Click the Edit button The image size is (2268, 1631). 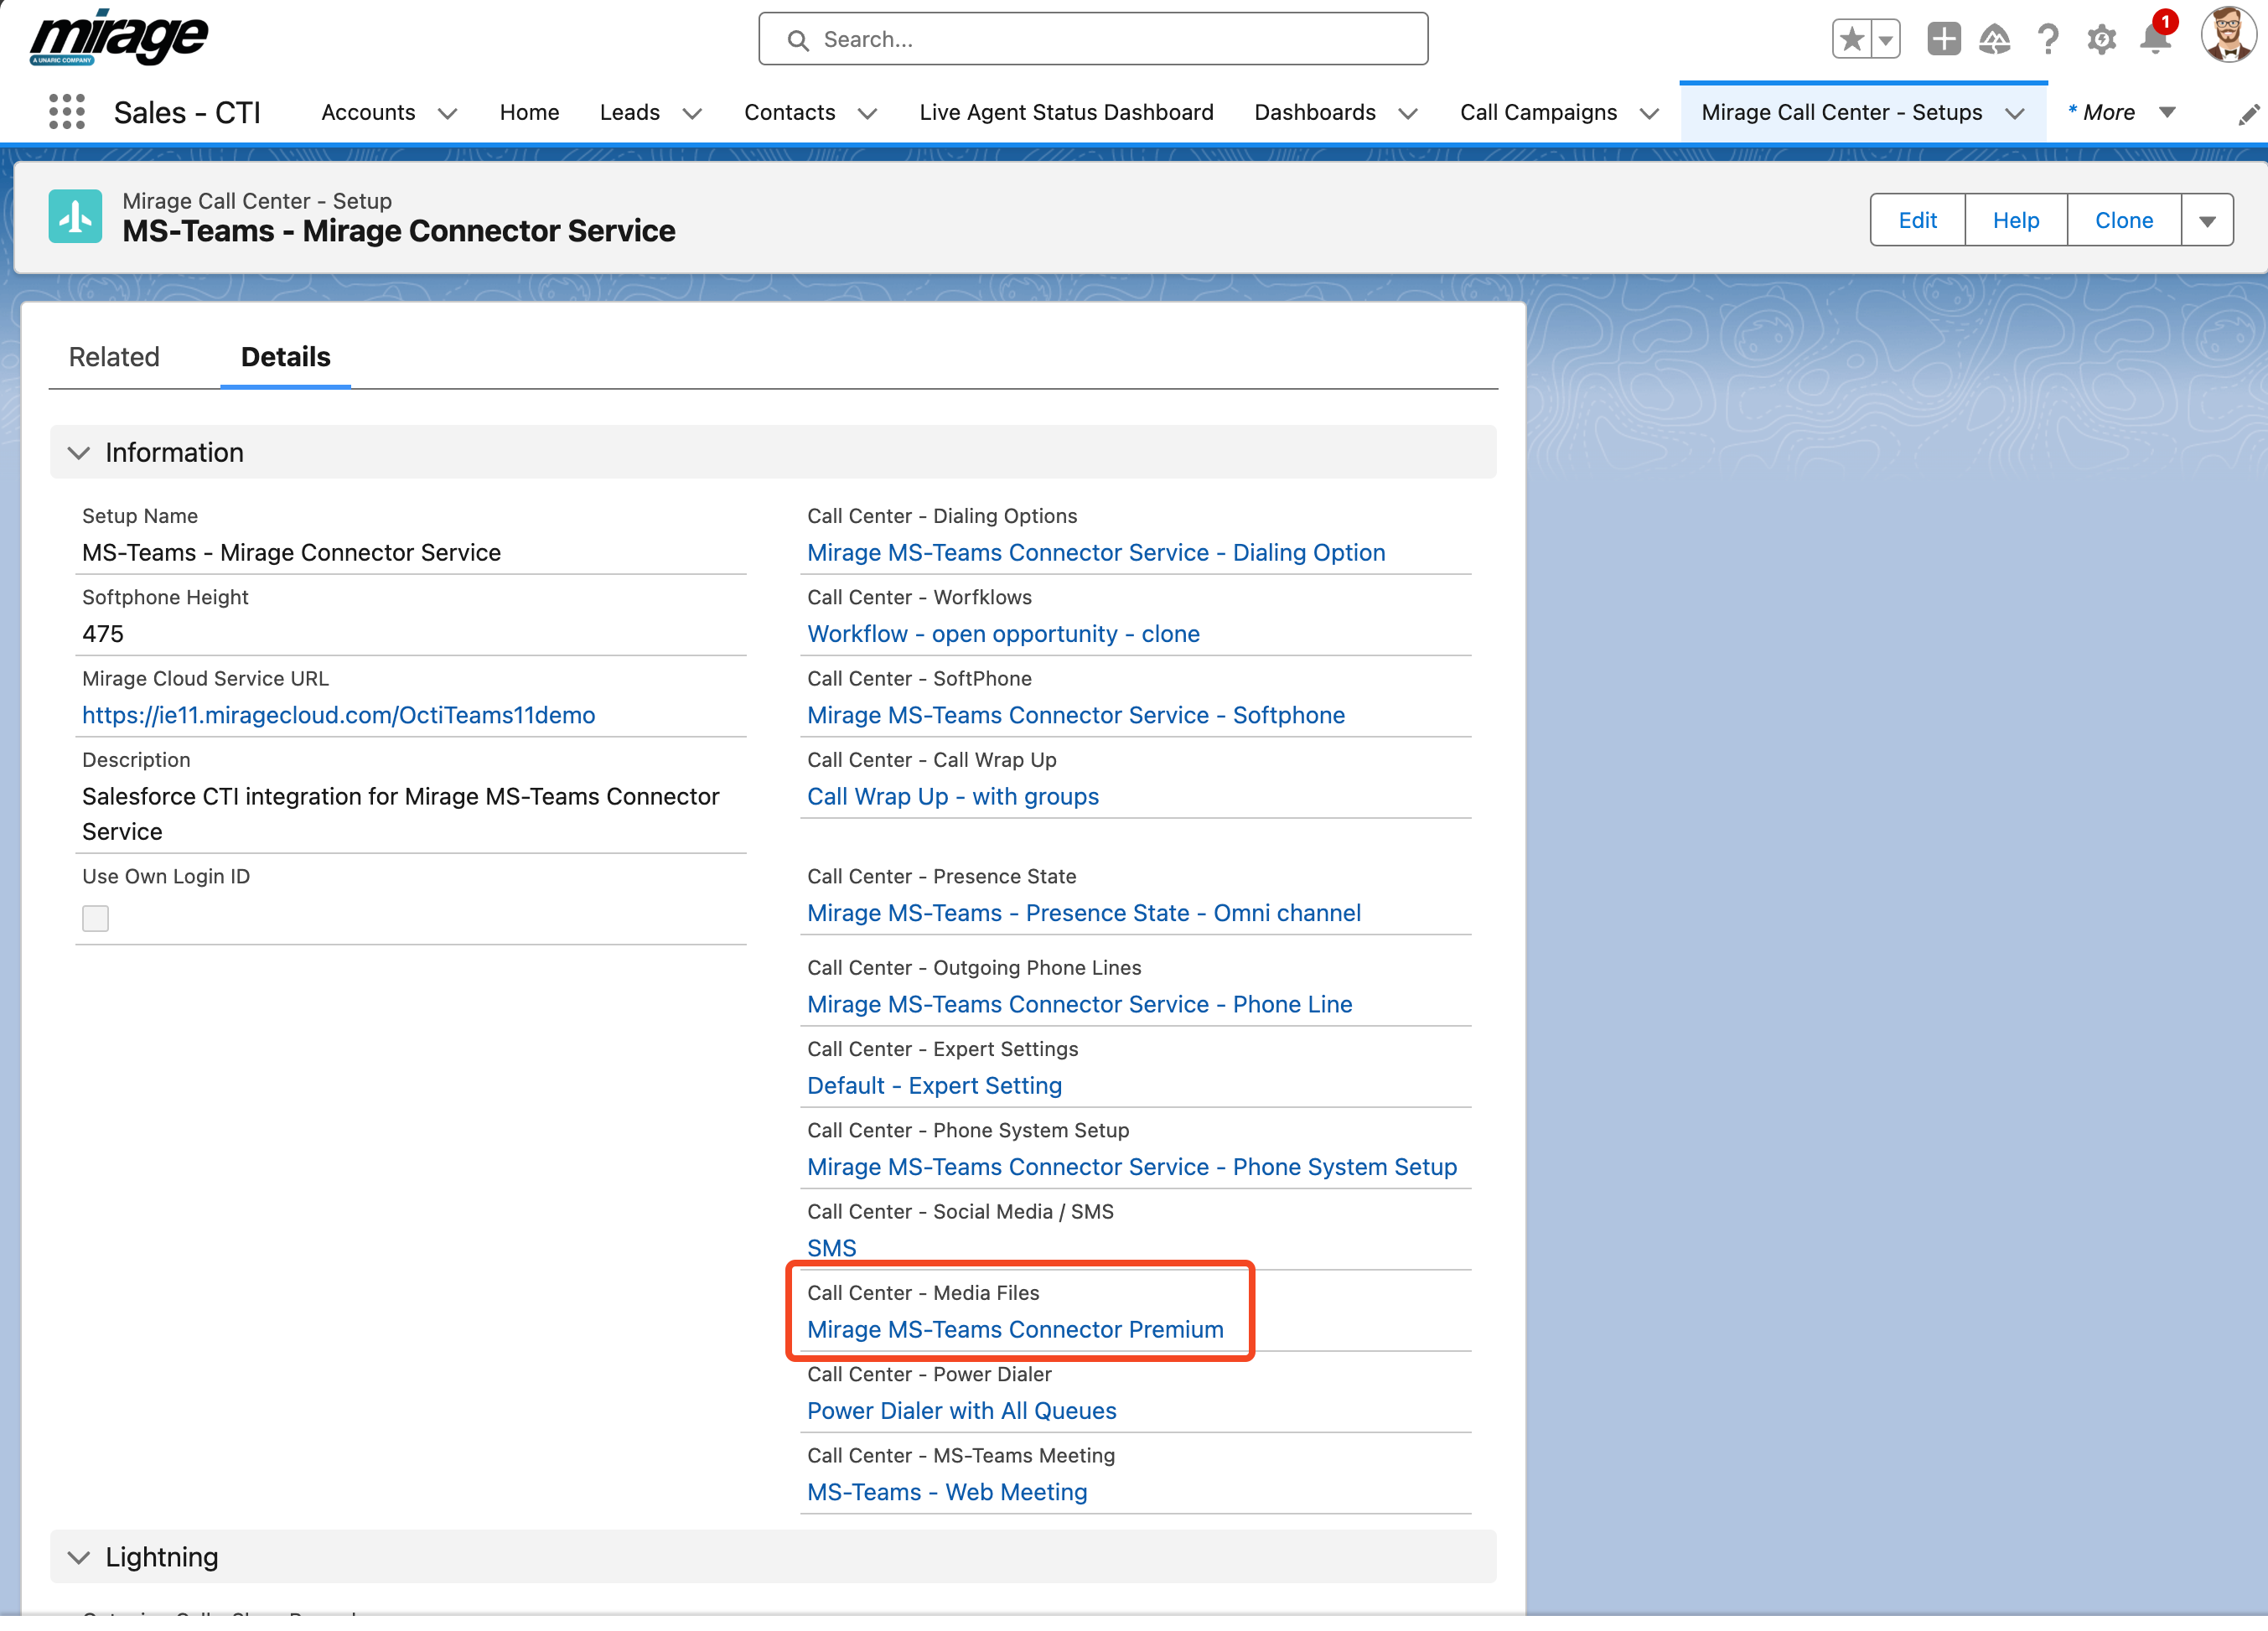pyautogui.click(x=1917, y=220)
